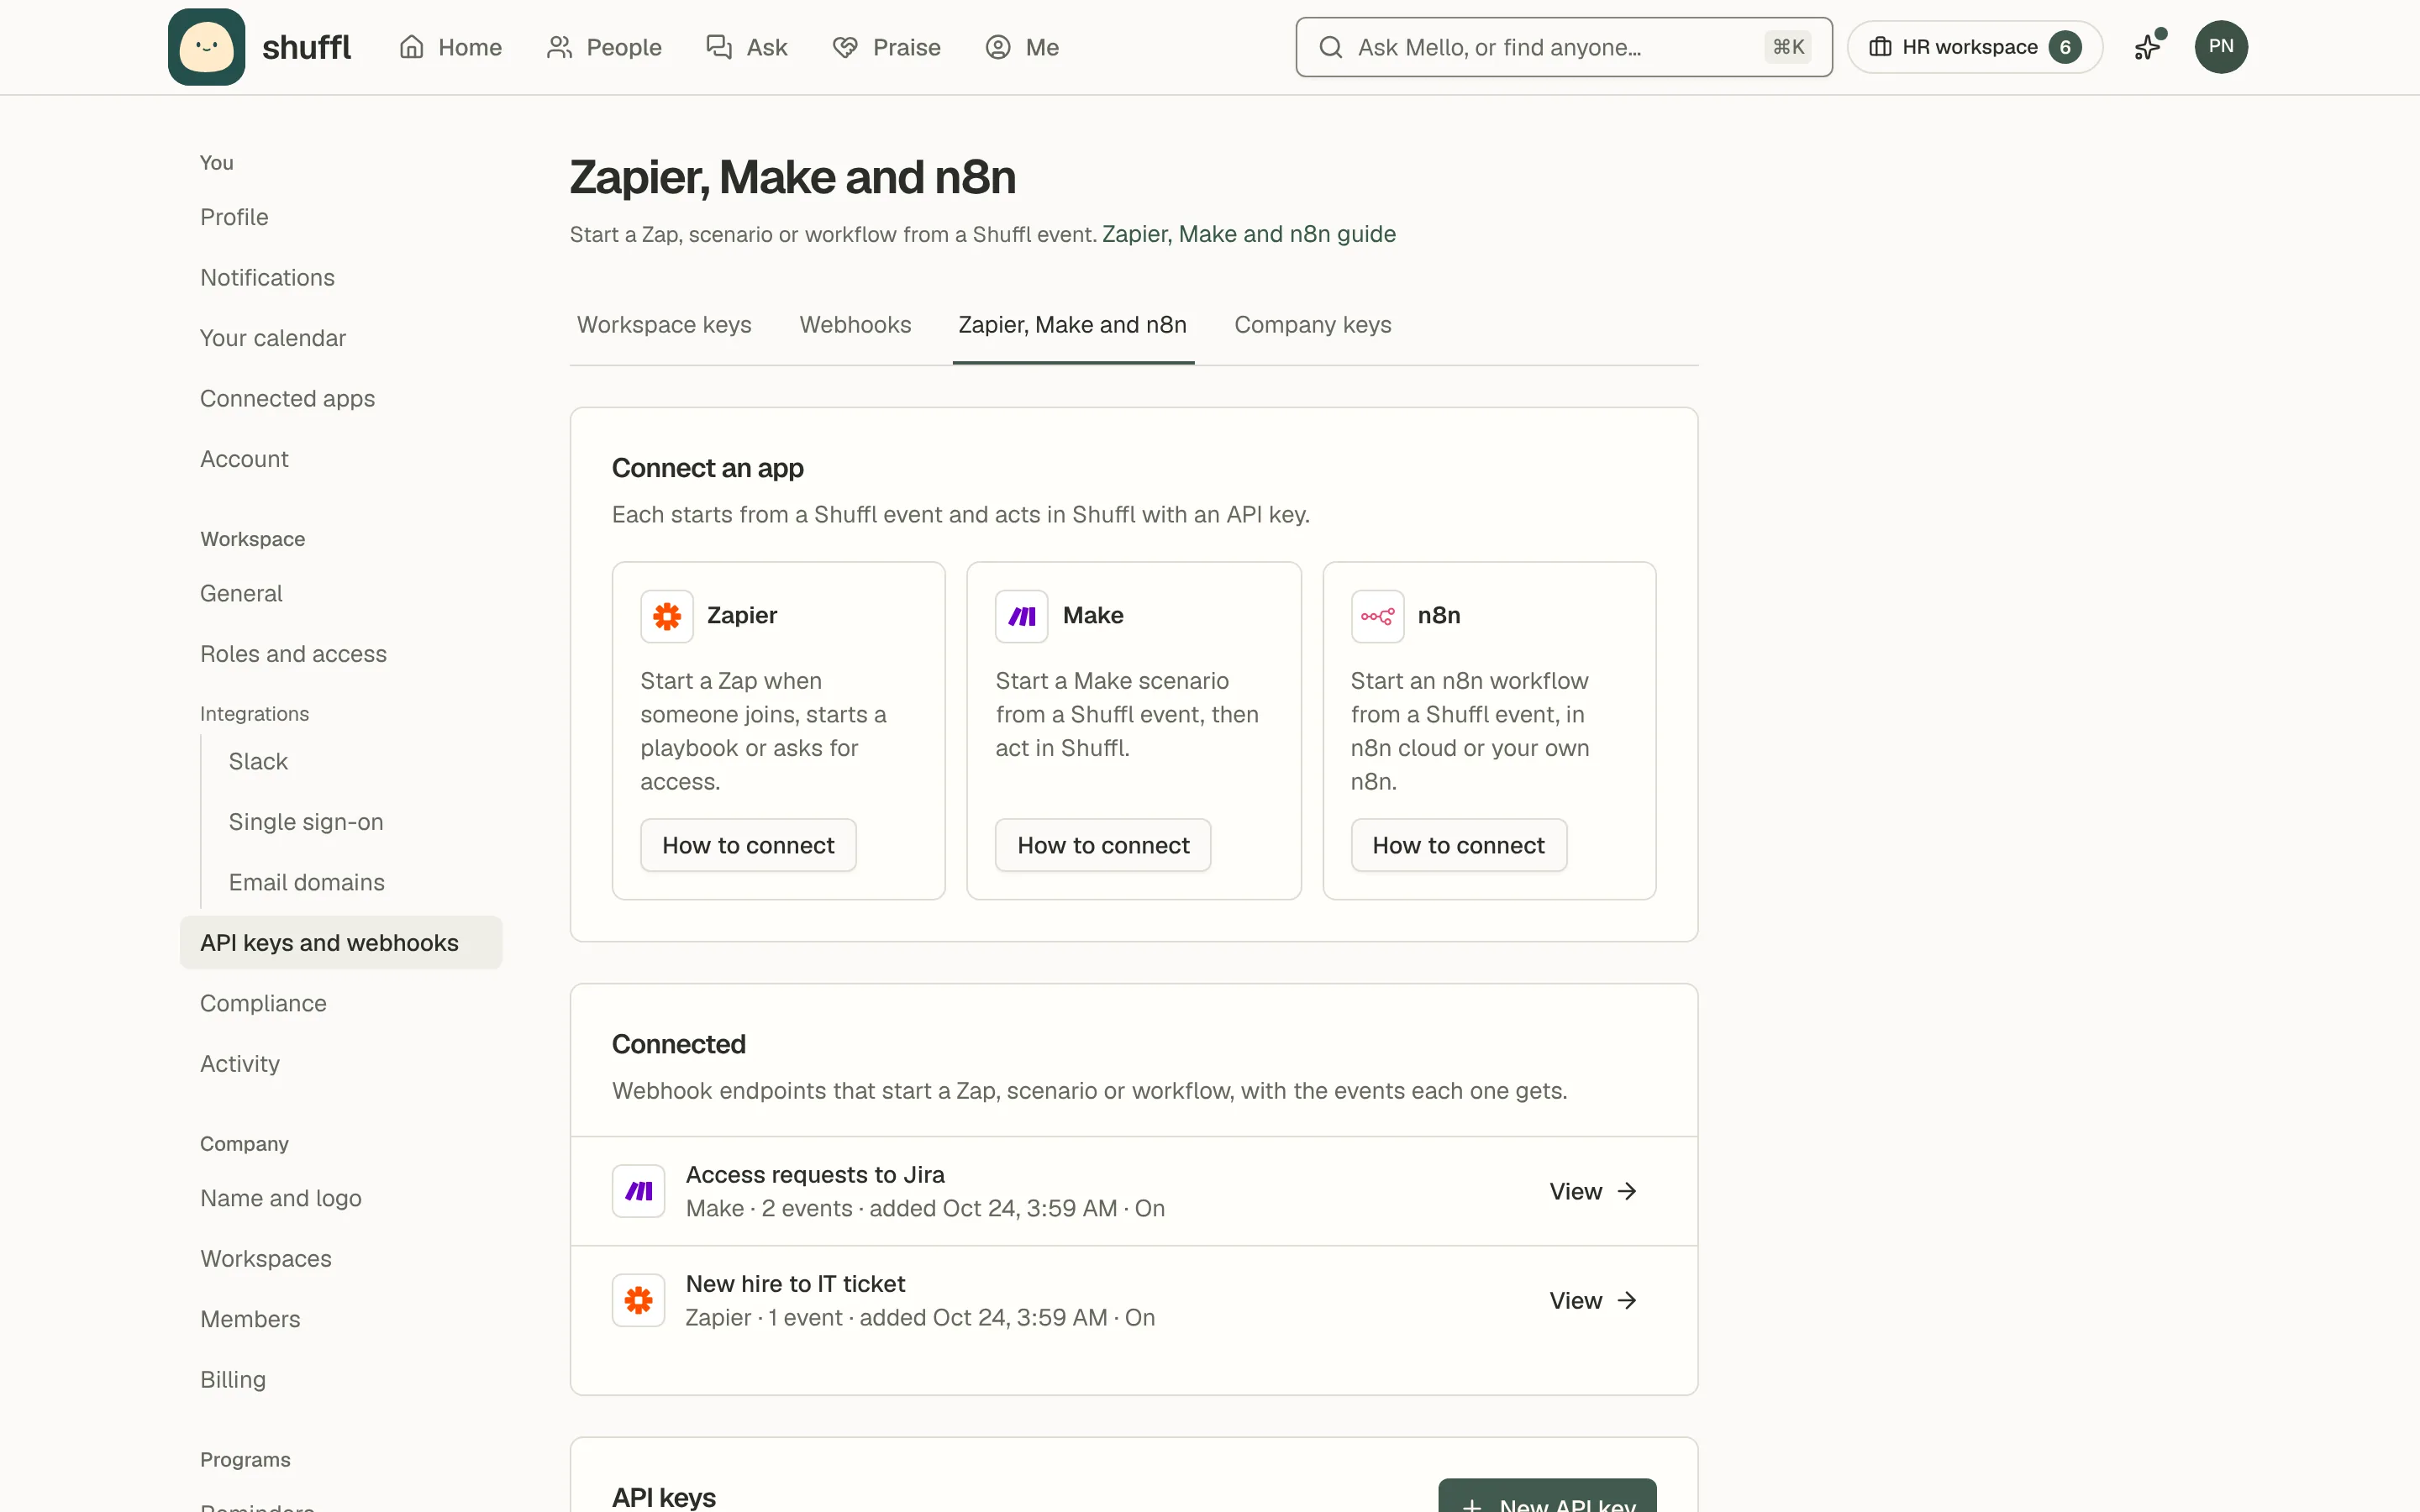2420x1512 pixels.
Task: Click the Make logo in the Connect an app card
Action: 1021,616
